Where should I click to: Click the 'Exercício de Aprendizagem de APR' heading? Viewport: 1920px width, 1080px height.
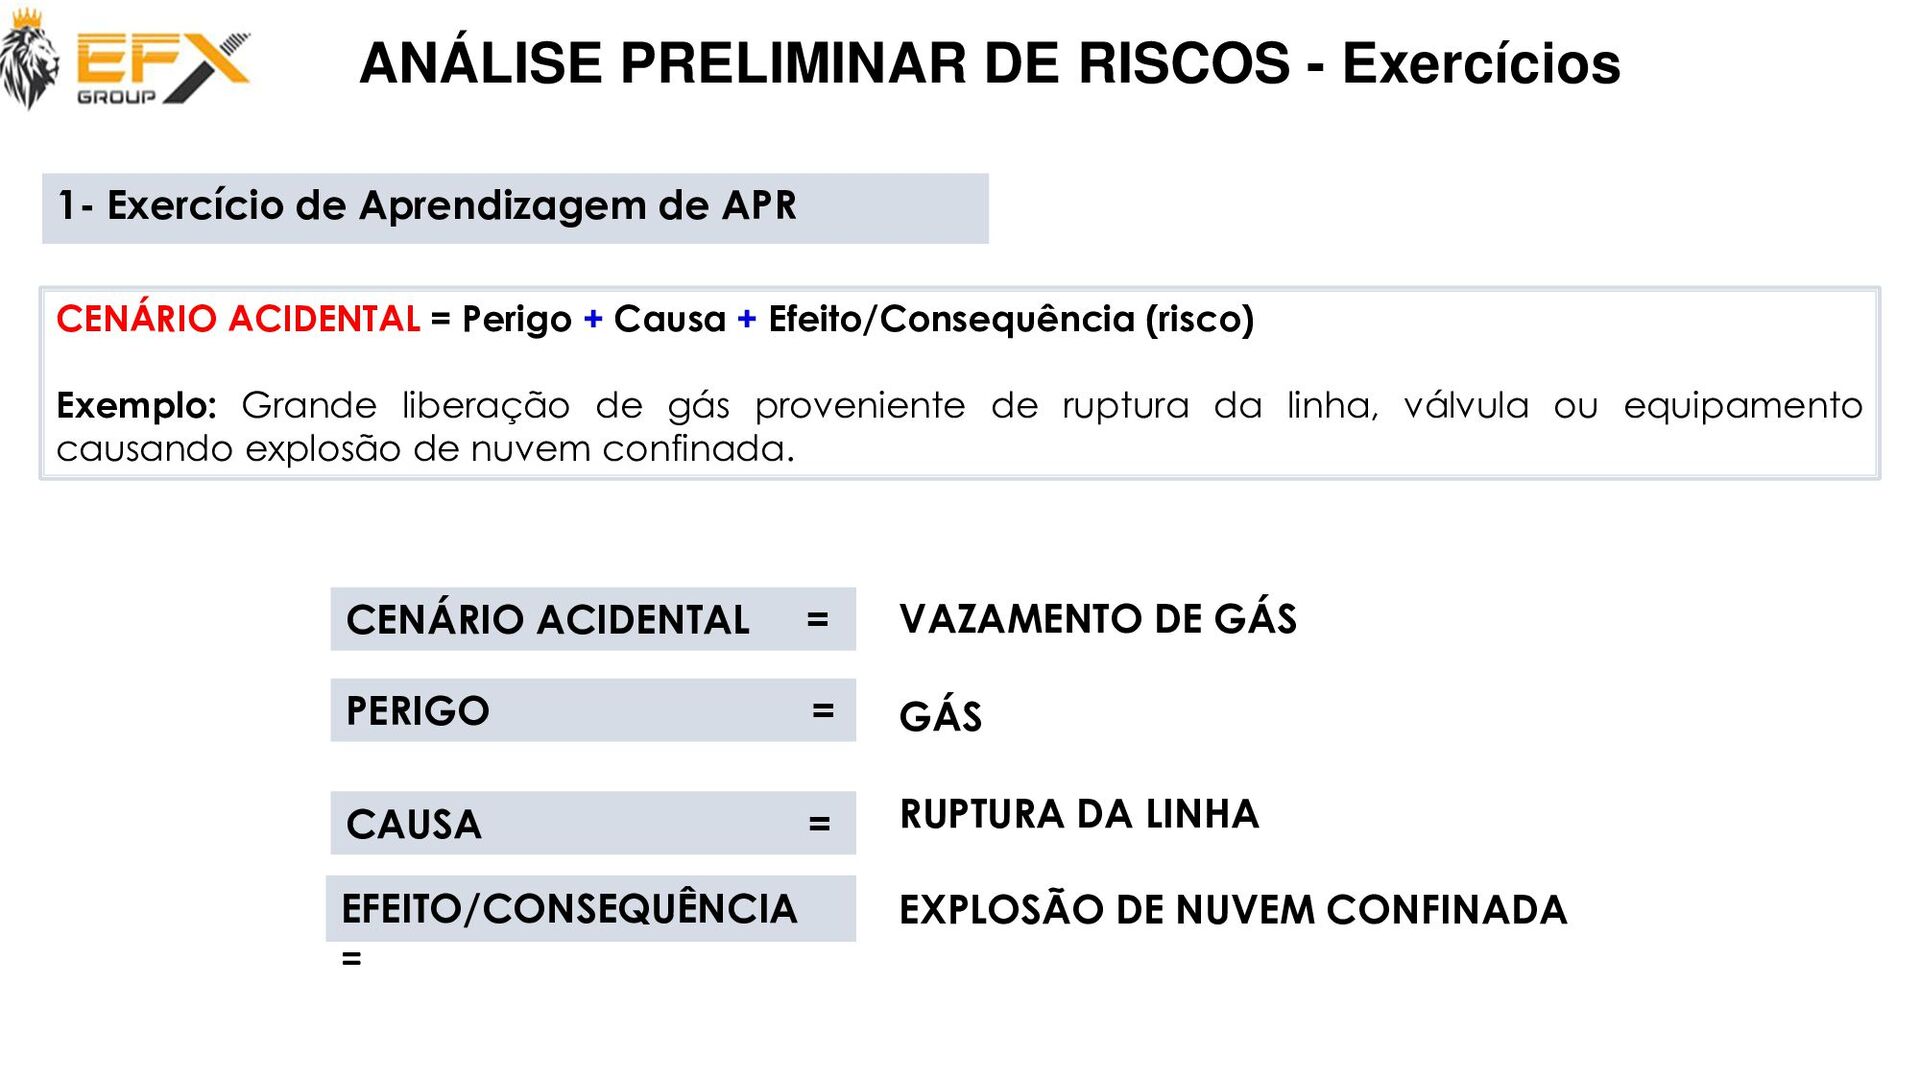452,206
